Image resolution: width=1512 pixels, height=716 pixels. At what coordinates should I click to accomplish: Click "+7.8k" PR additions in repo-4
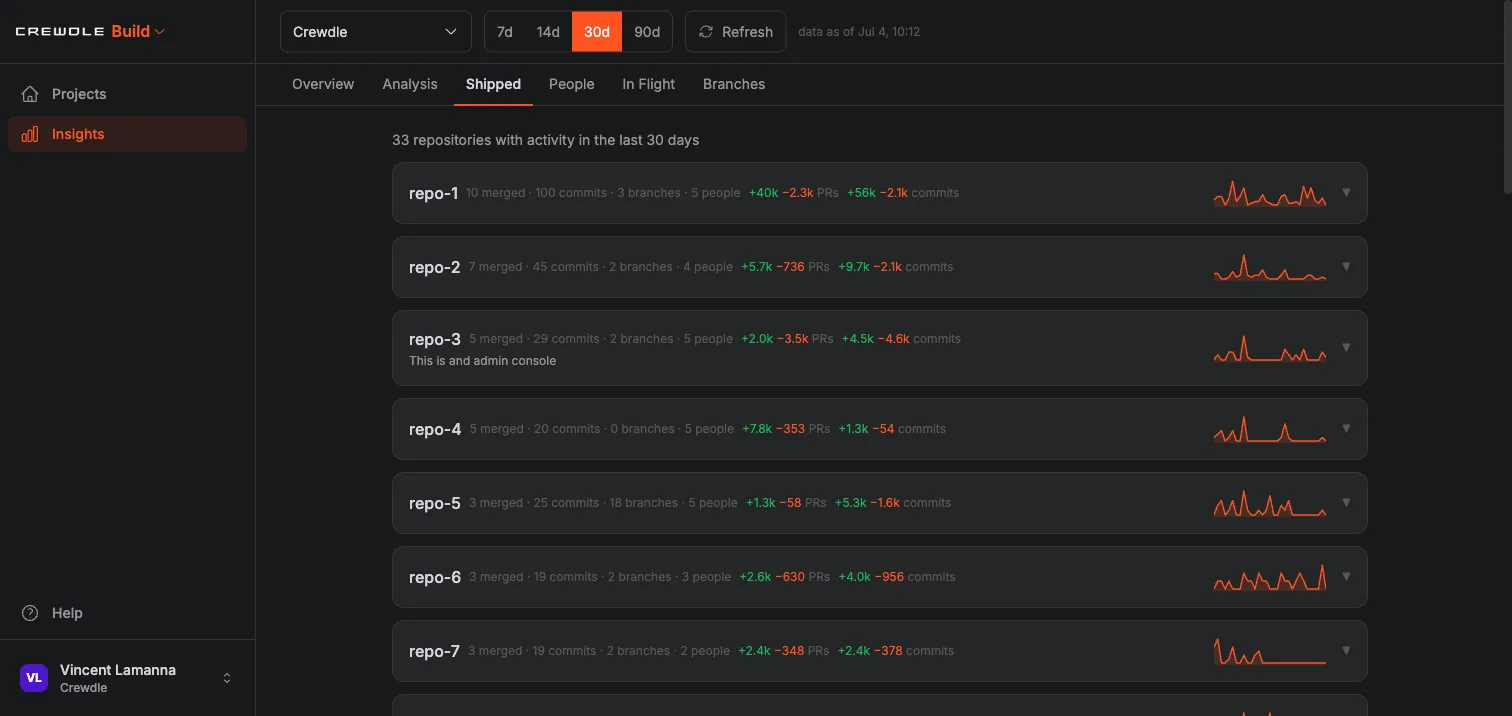(757, 429)
